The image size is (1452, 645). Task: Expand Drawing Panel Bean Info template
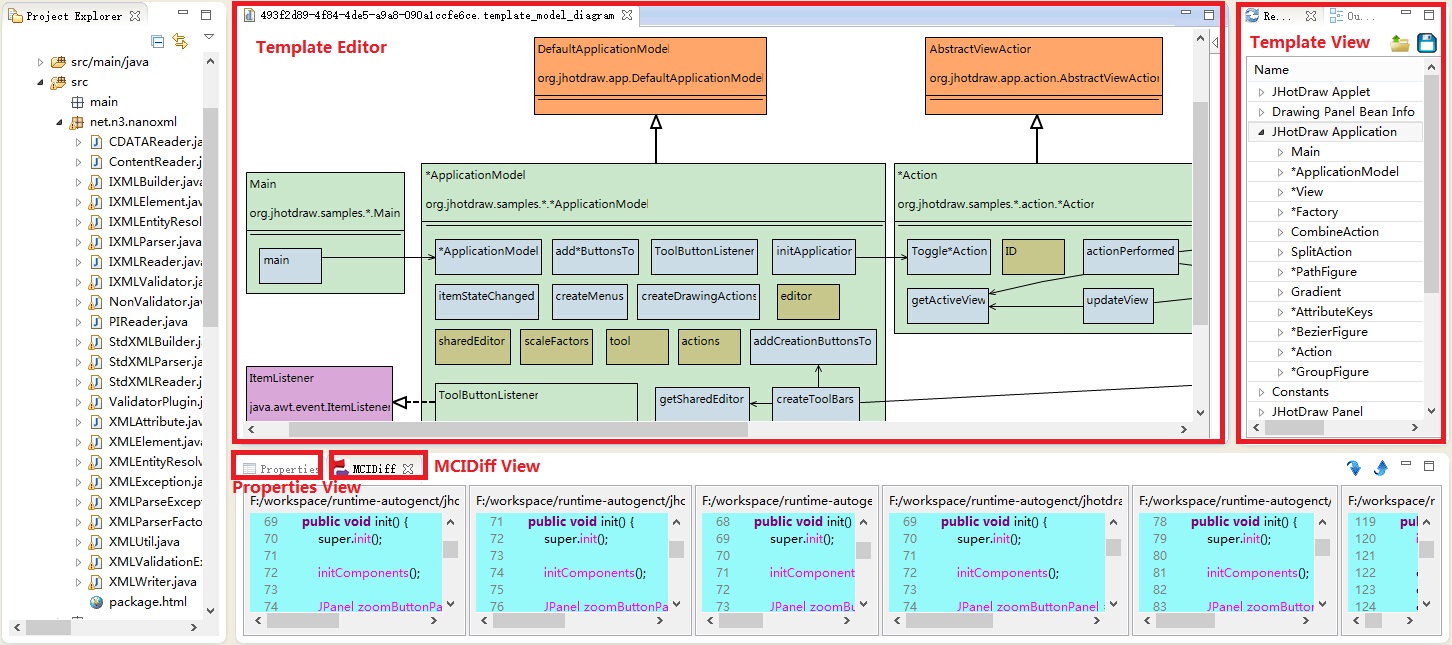pyautogui.click(x=1261, y=112)
